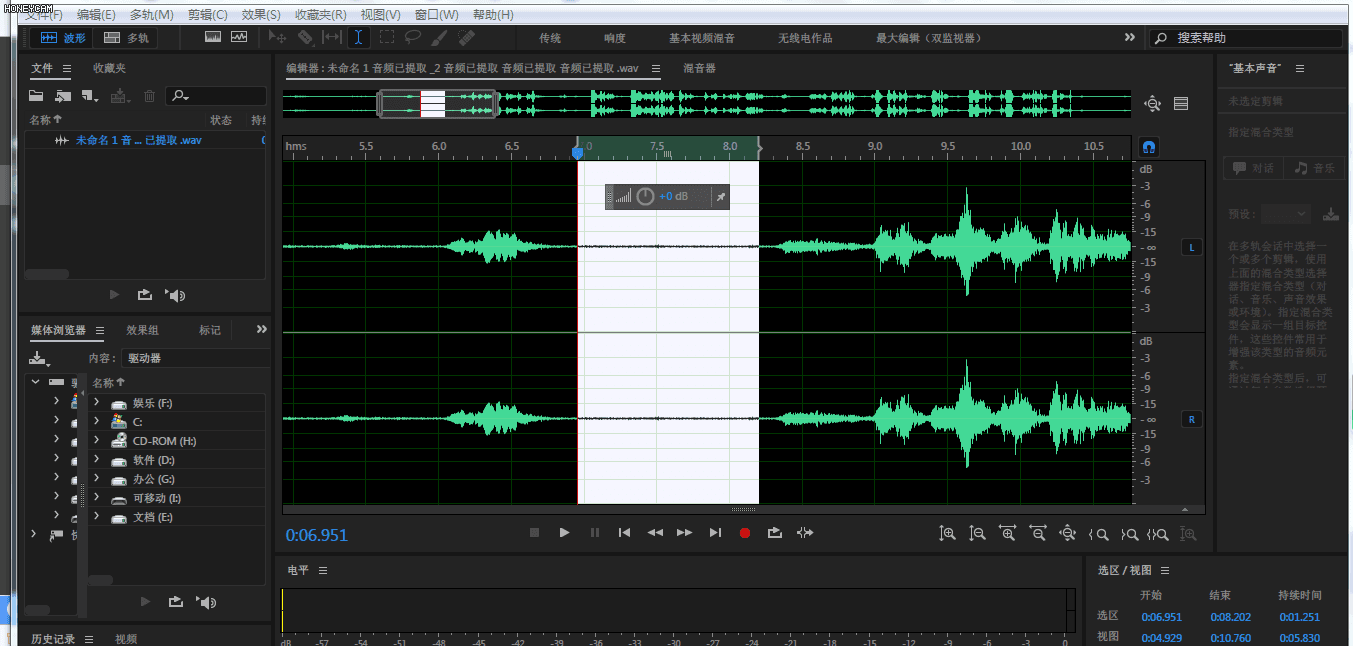
Task: Open New File dropdown in Files panel
Action: point(91,96)
